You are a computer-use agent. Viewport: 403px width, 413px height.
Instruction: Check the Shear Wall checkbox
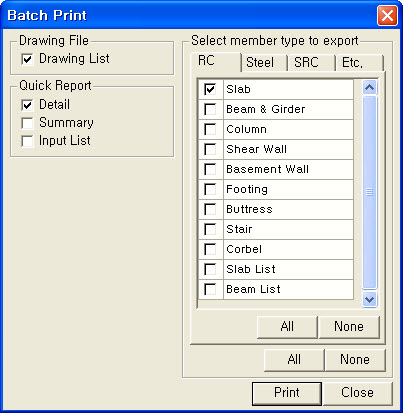click(210, 149)
